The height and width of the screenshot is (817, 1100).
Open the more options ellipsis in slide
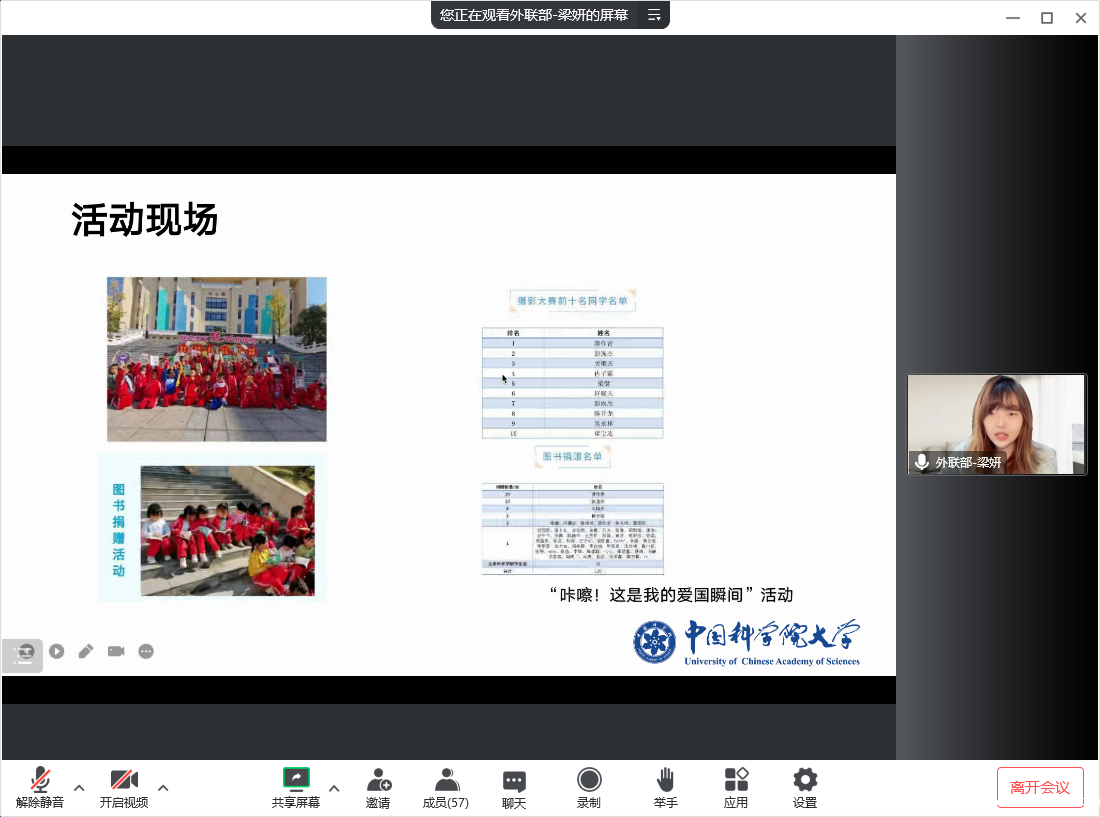pyautogui.click(x=146, y=651)
